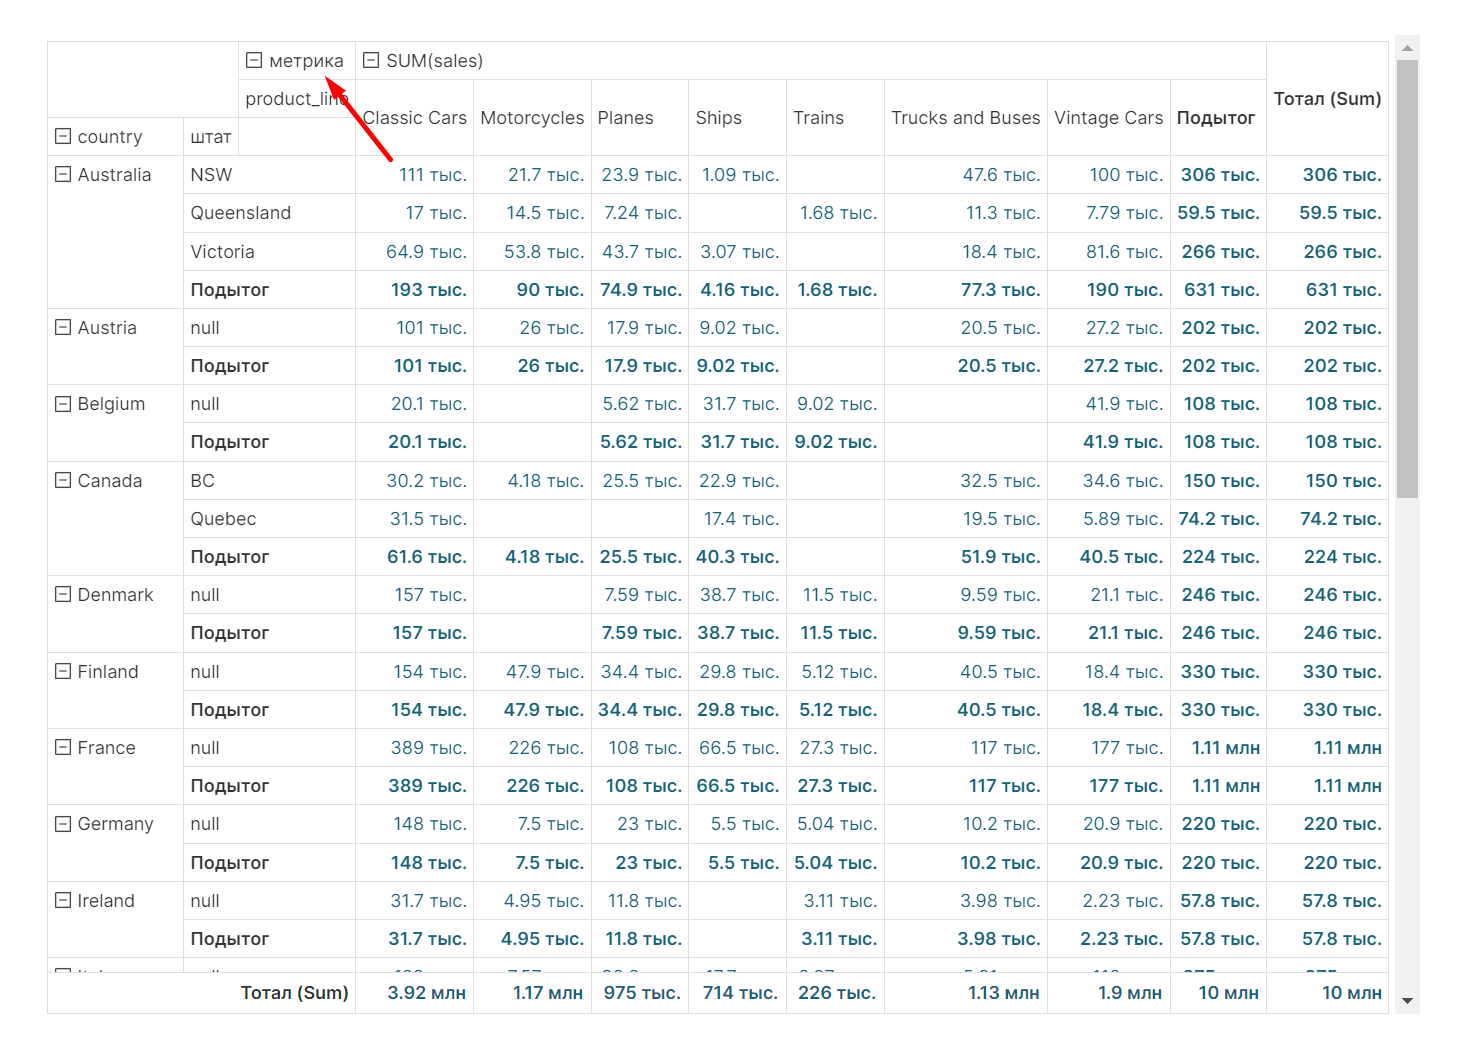Image resolution: width=1462 pixels, height=1059 pixels.
Task: Click the scrollbar down arrow
Action: click(1407, 1001)
